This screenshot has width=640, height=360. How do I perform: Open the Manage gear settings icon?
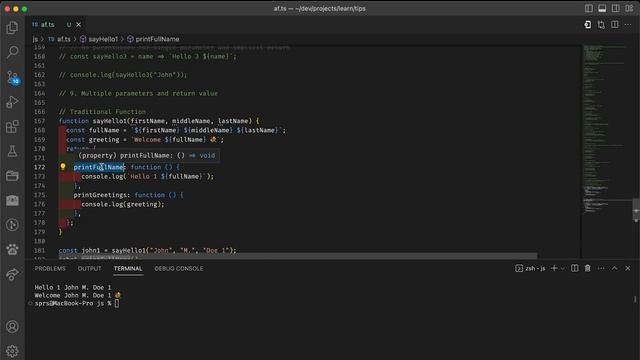pos(12,351)
